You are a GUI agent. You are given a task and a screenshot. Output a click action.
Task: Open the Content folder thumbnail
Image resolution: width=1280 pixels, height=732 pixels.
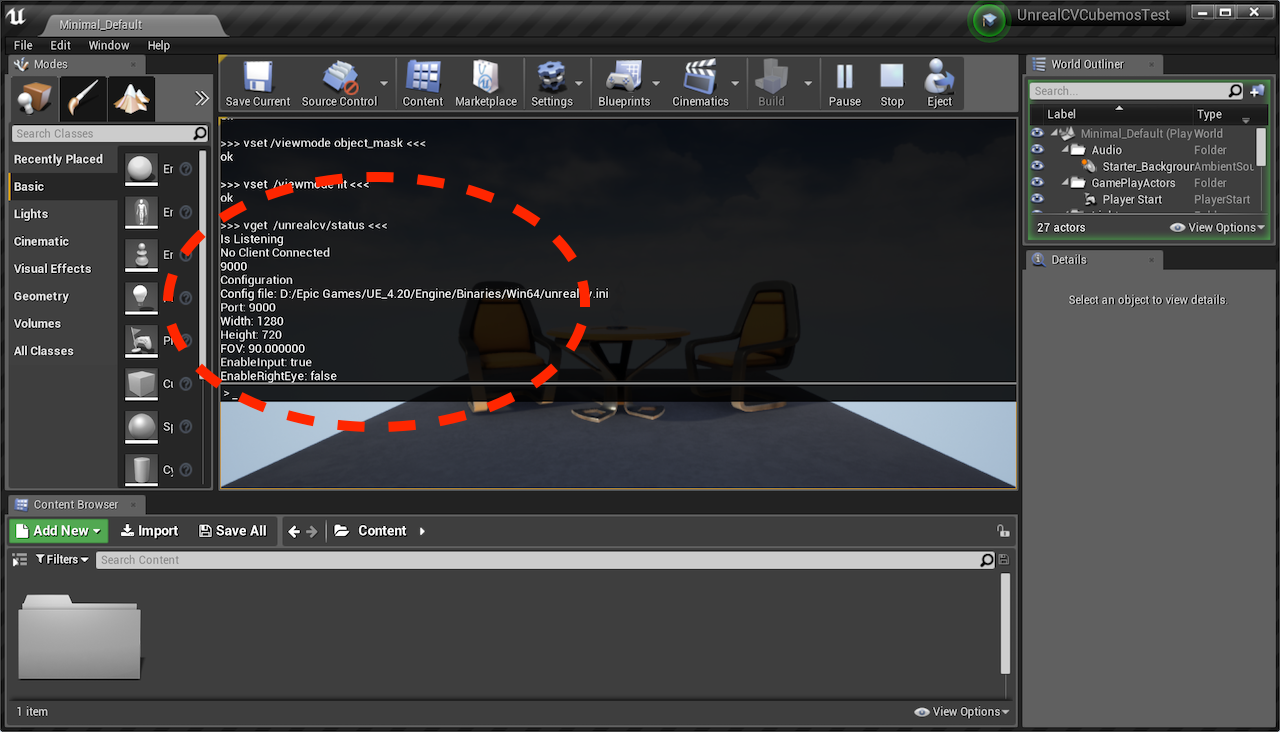tap(80, 636)
